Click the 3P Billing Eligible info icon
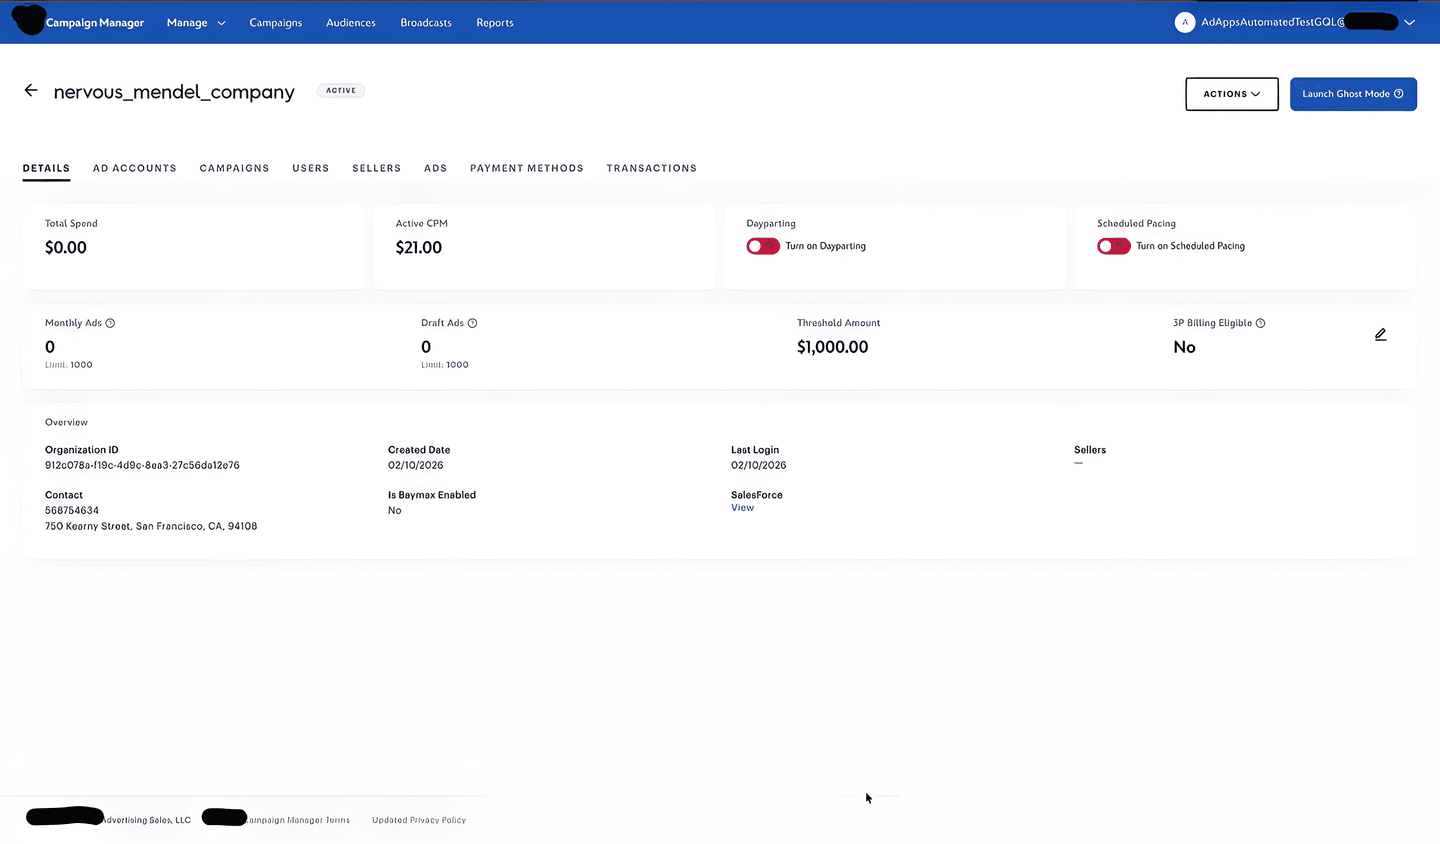The image size is (1440, 844). [1260, 322]
